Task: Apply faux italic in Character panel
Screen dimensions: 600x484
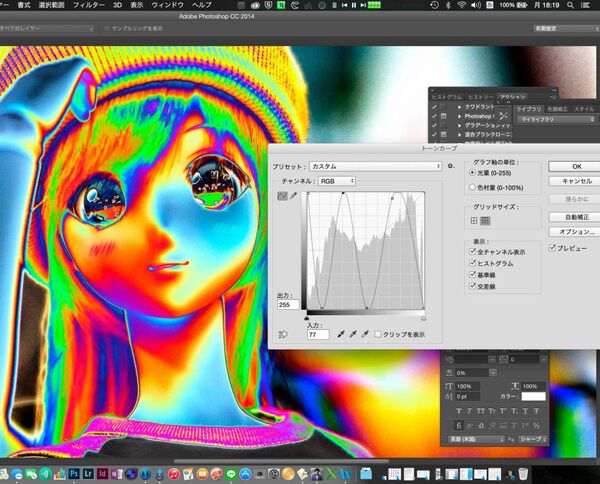Action: click(x=470, y=411)
